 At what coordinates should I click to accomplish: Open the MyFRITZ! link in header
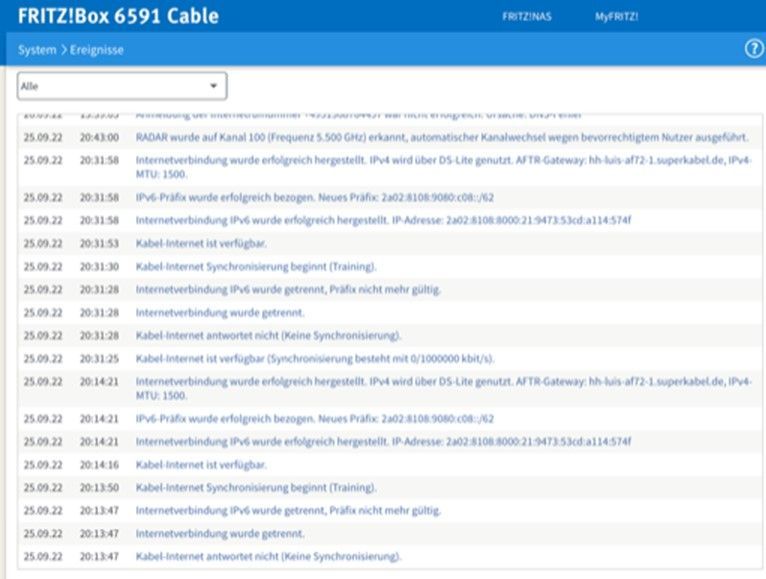point(616,17)
